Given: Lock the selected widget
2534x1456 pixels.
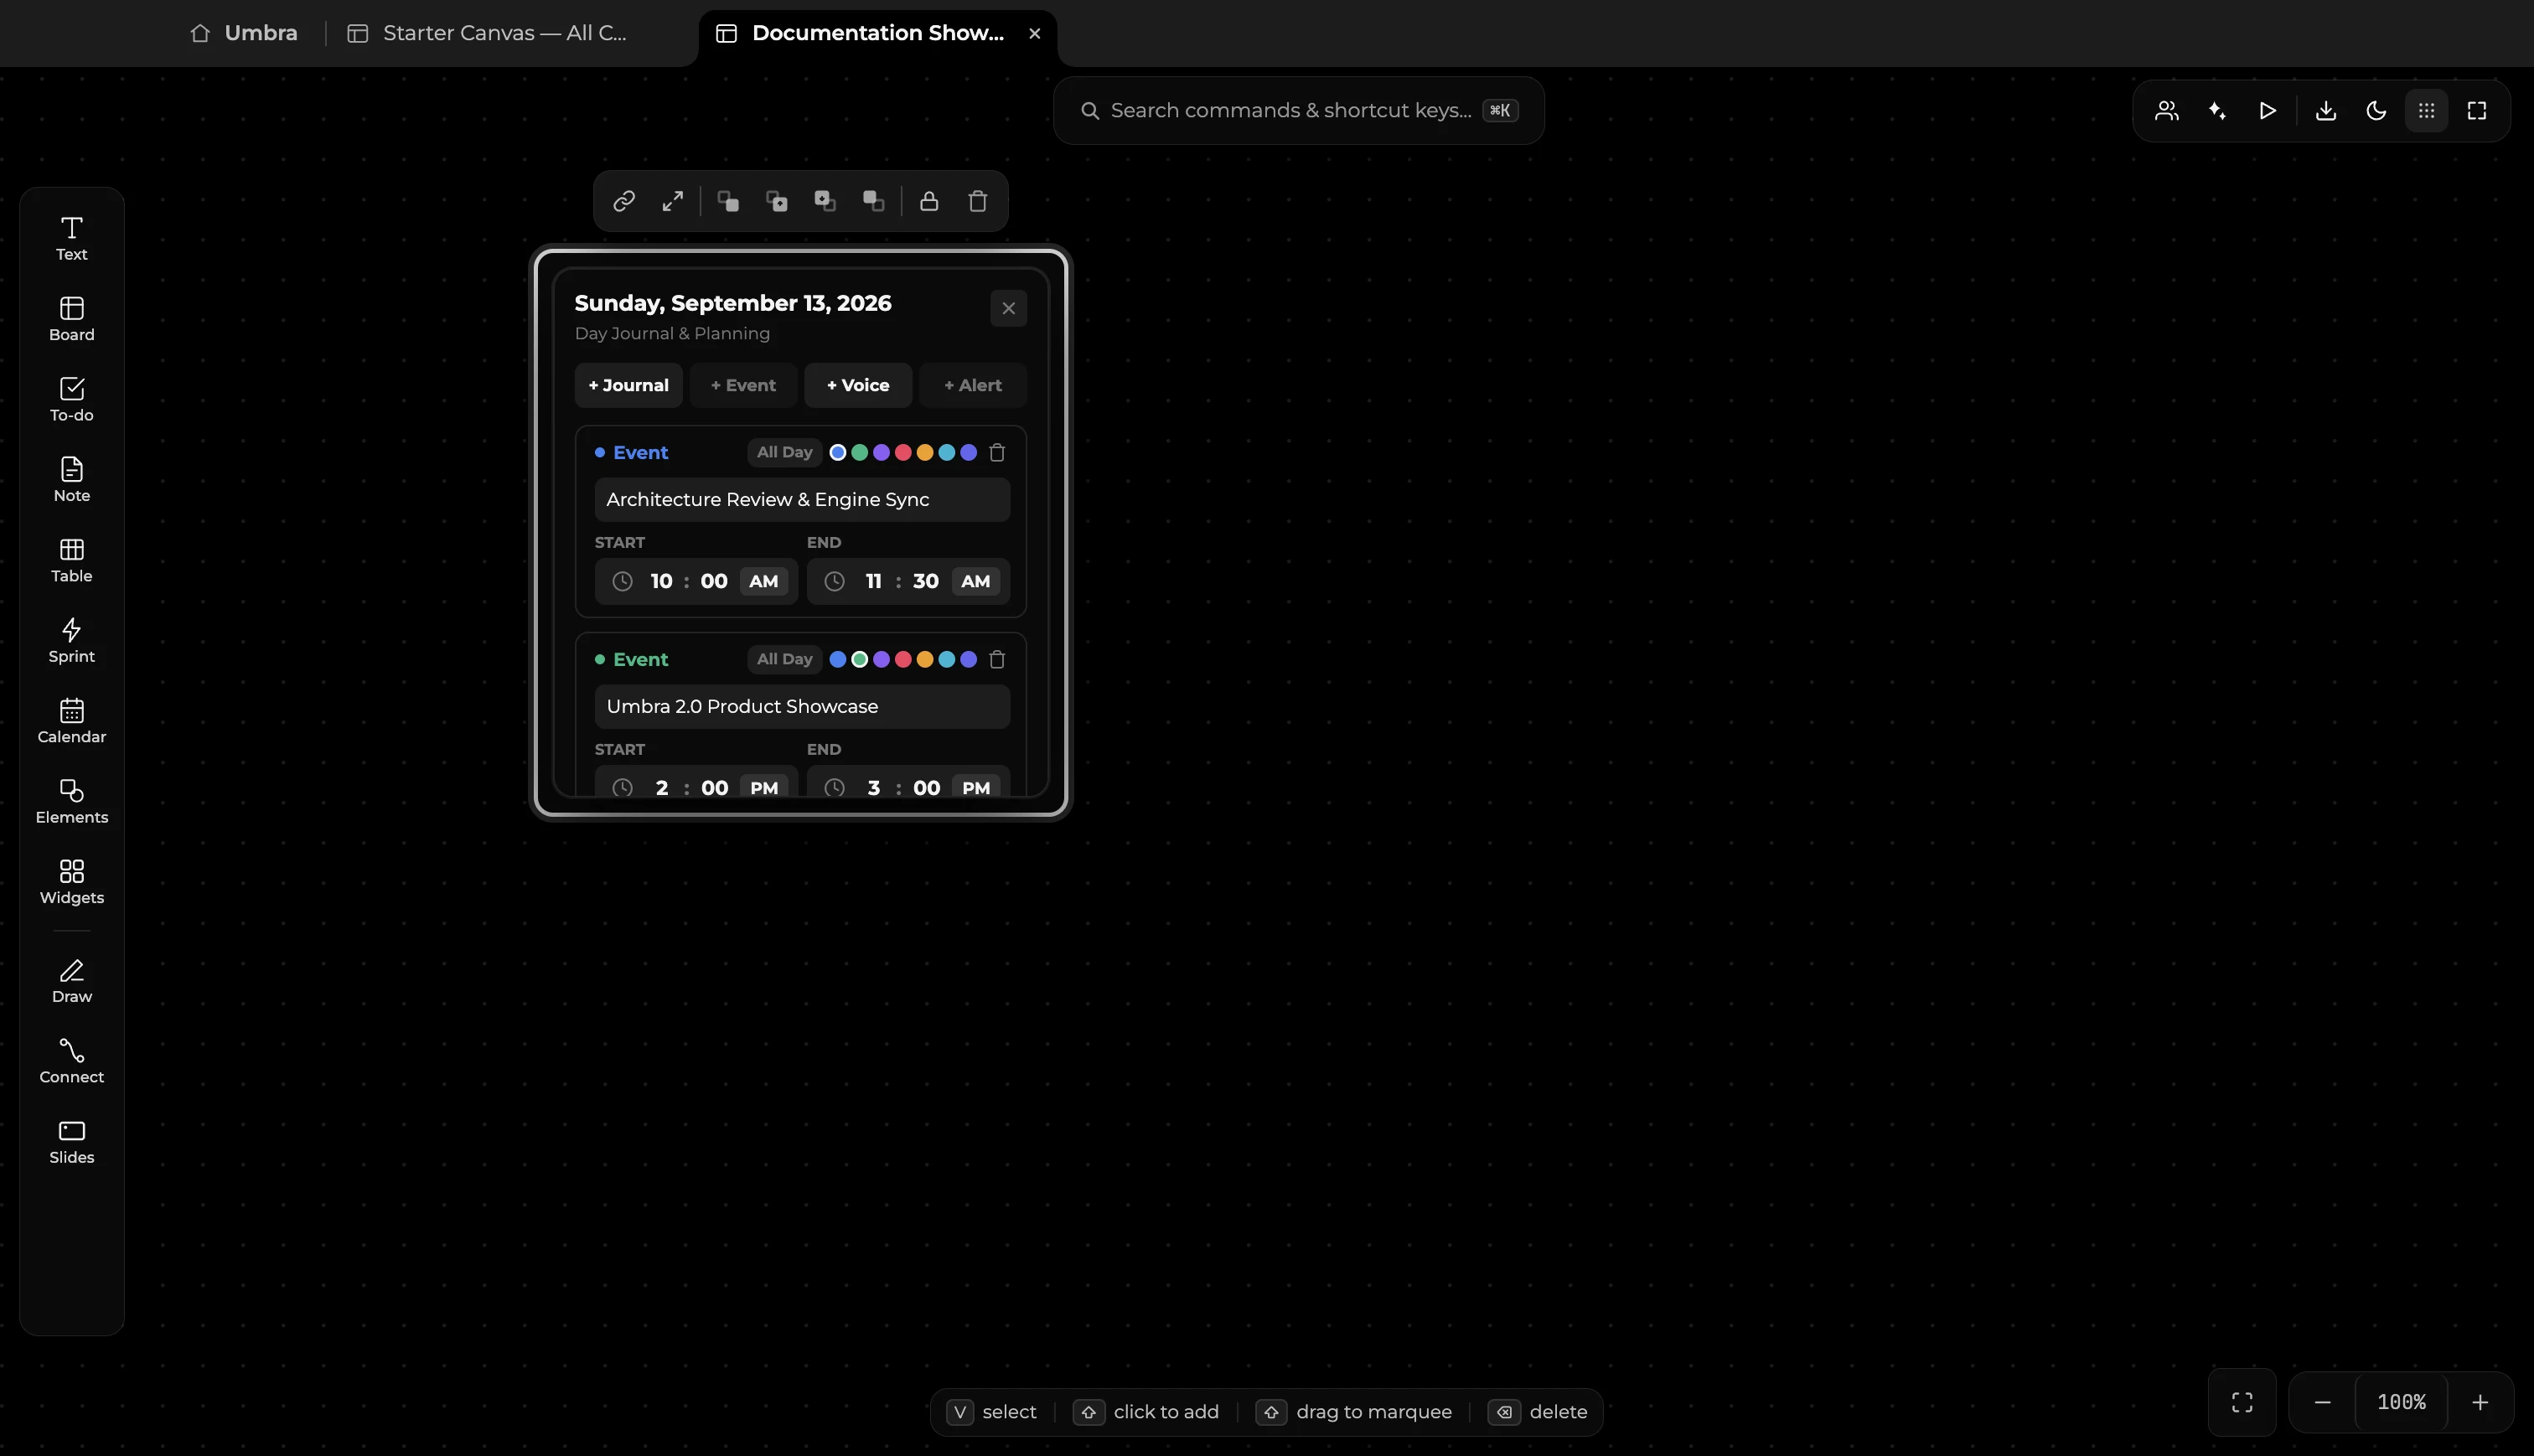Looking at the screenshot, I should (929, 201).
